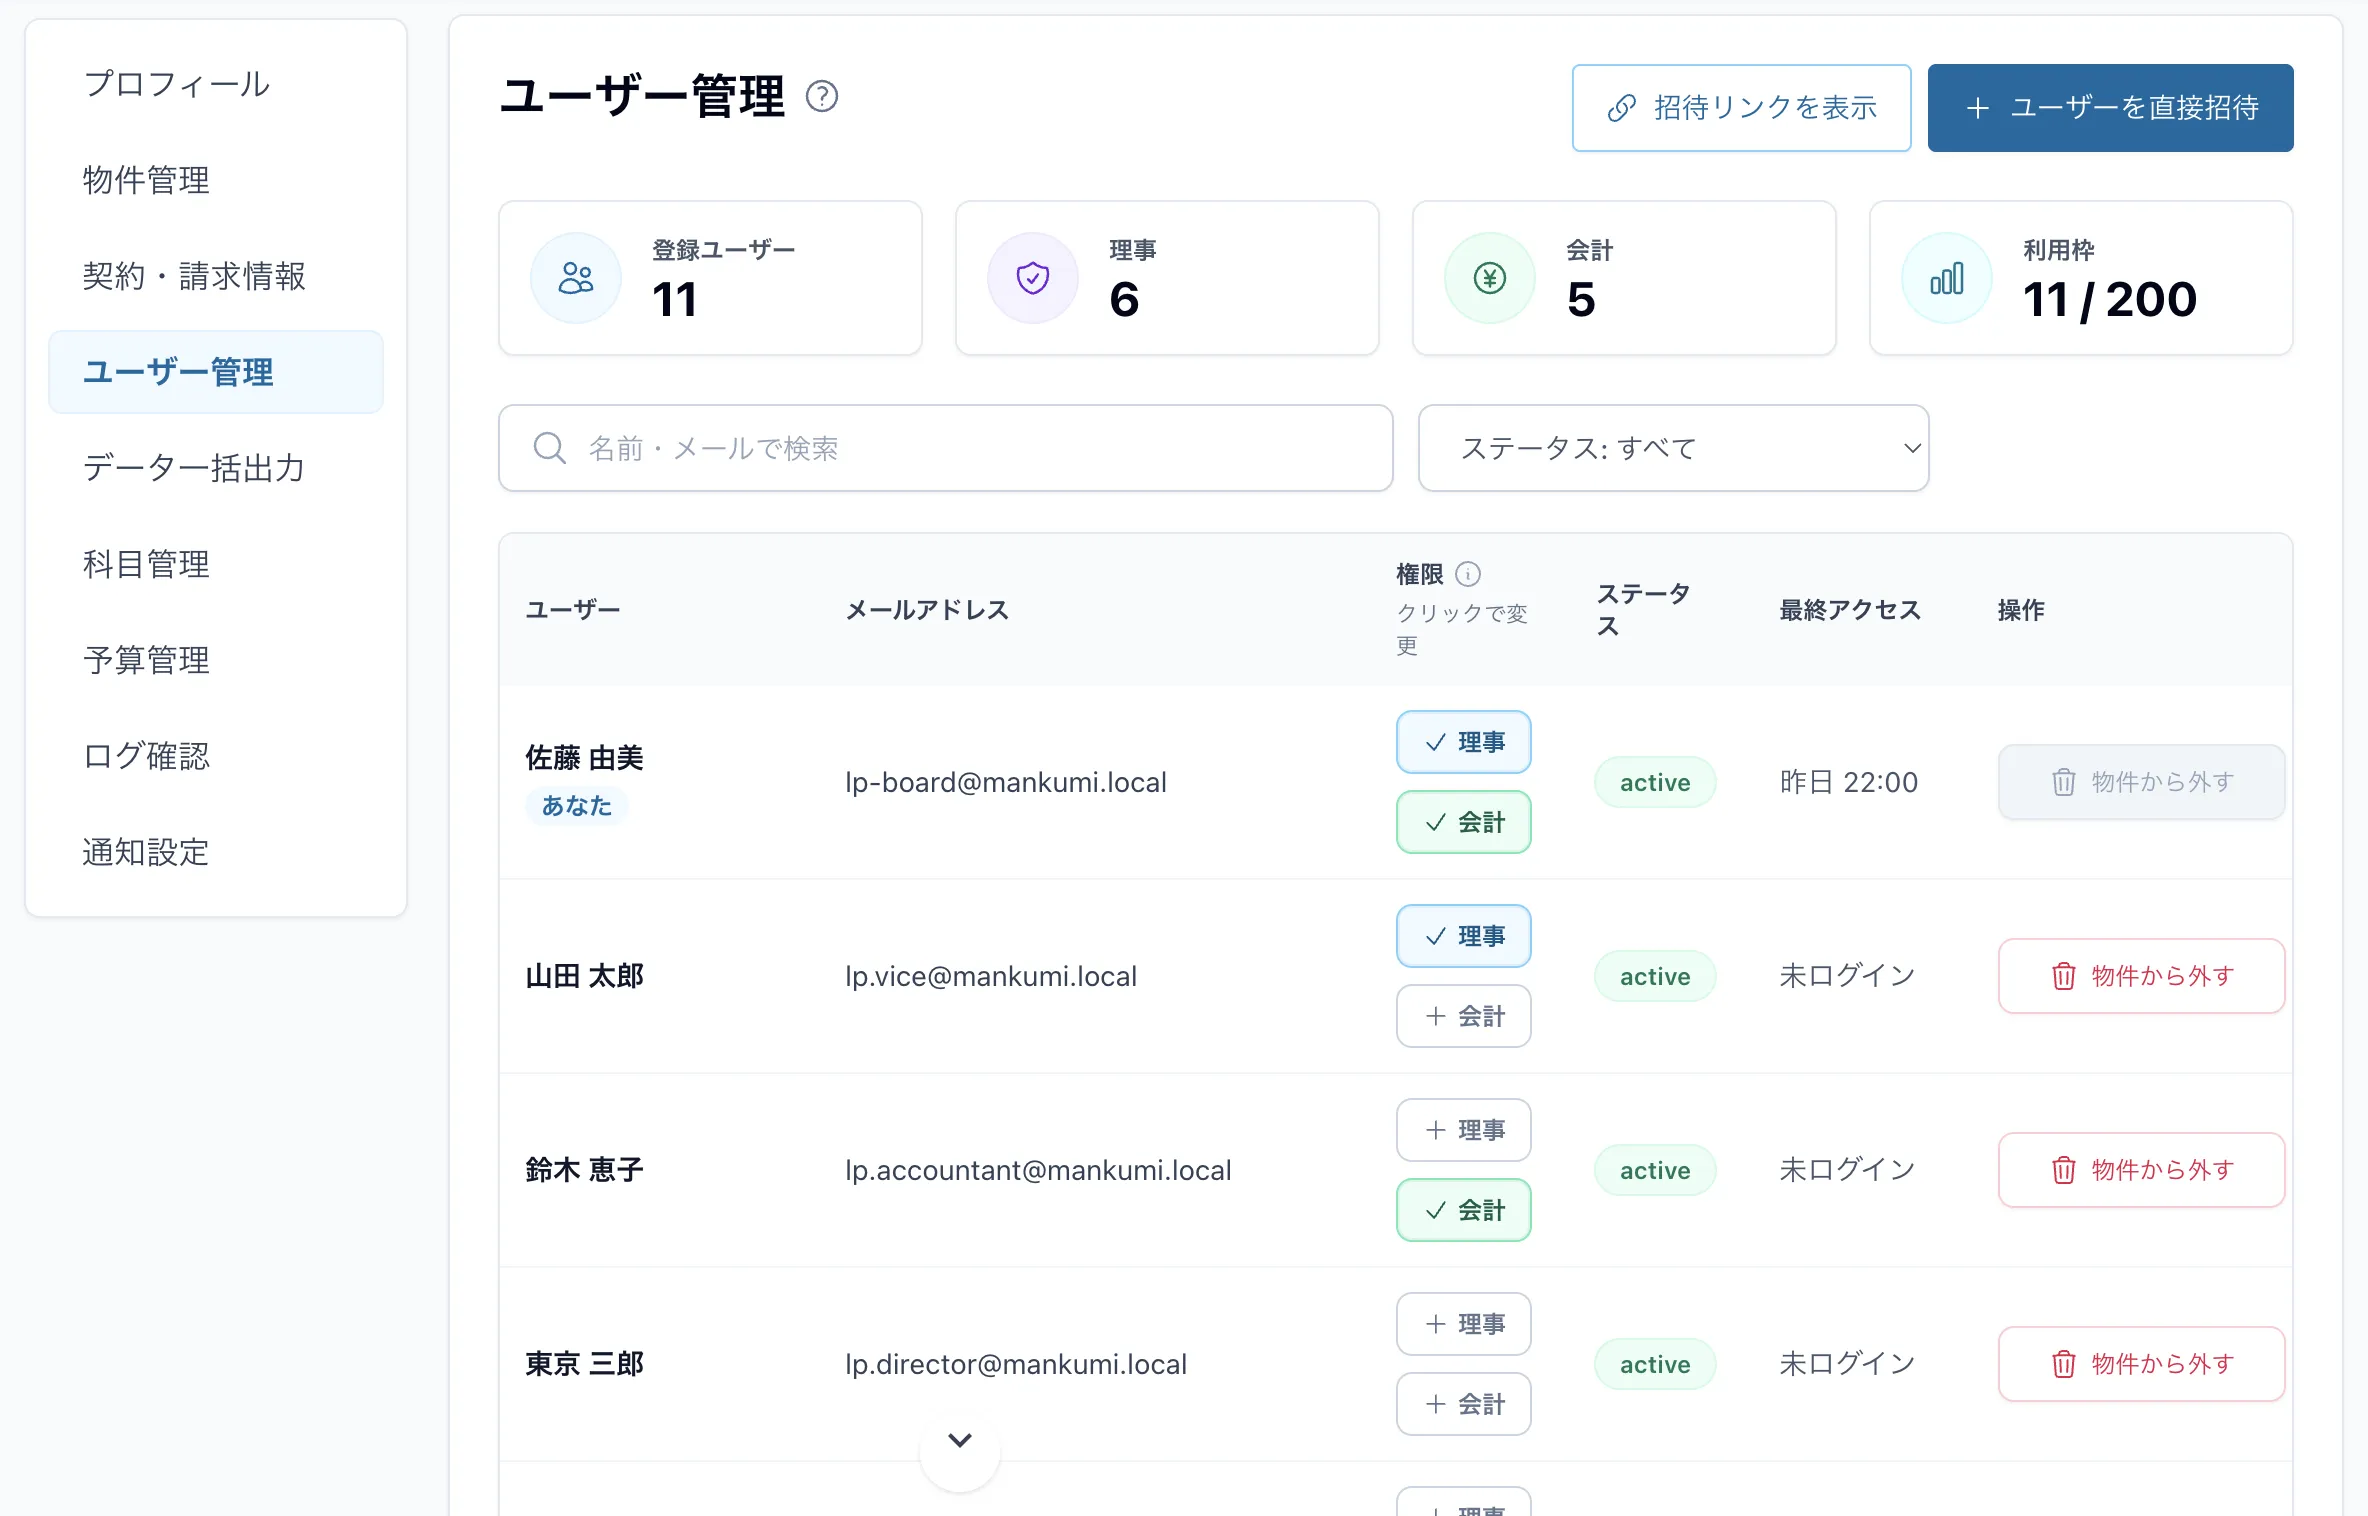Click the bar chart icon in 利用枠 card
2368x1516 pixels.
(x=1947, y=278)
